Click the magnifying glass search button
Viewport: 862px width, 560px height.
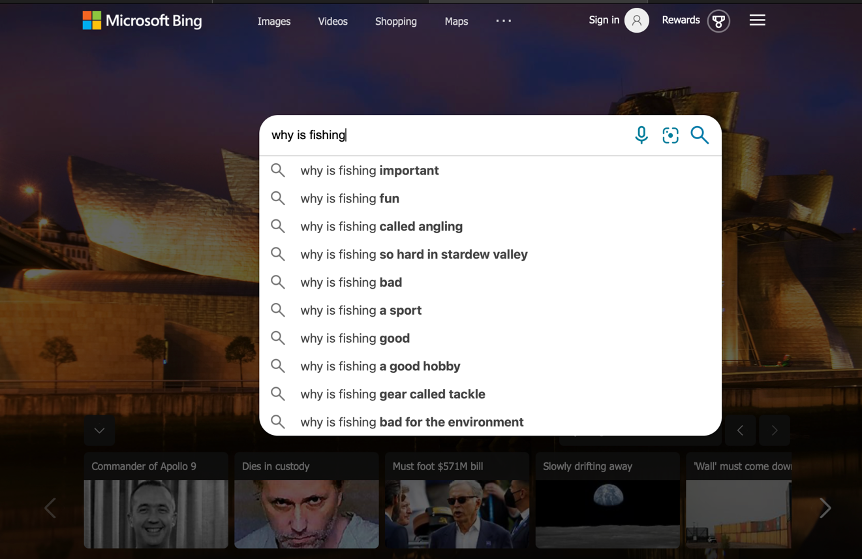pos(699,135)
